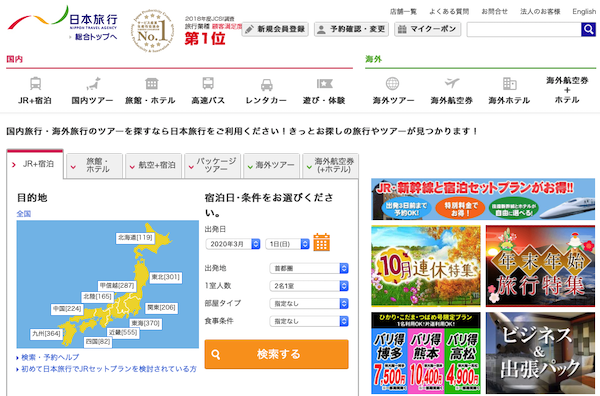600x396 pixels.
Task: Open 旅館・ホテル building icon
Action: [152, 83]
